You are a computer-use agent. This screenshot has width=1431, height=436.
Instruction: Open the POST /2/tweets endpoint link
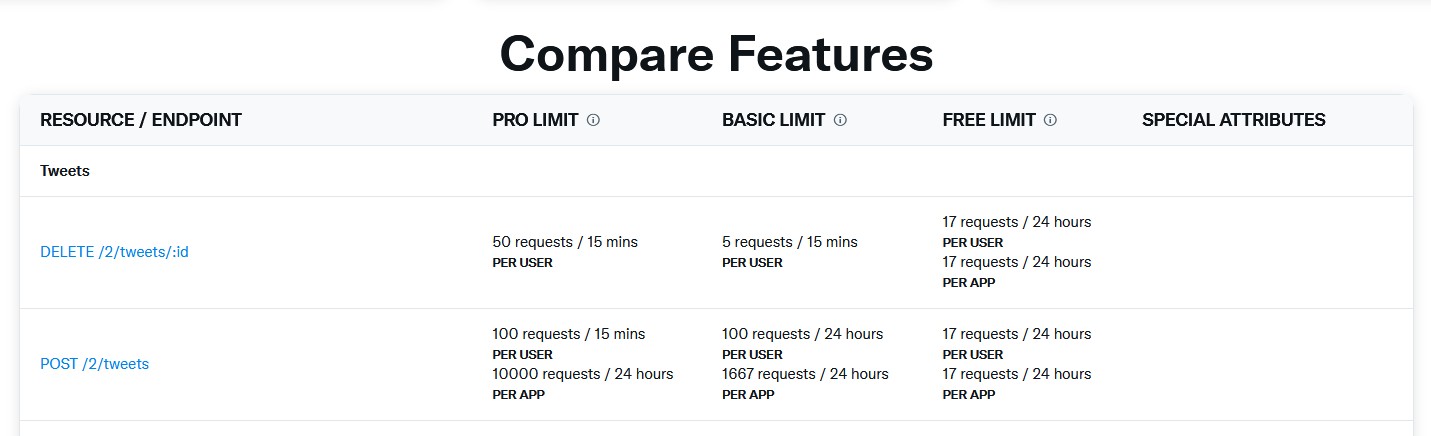(94, 364)
